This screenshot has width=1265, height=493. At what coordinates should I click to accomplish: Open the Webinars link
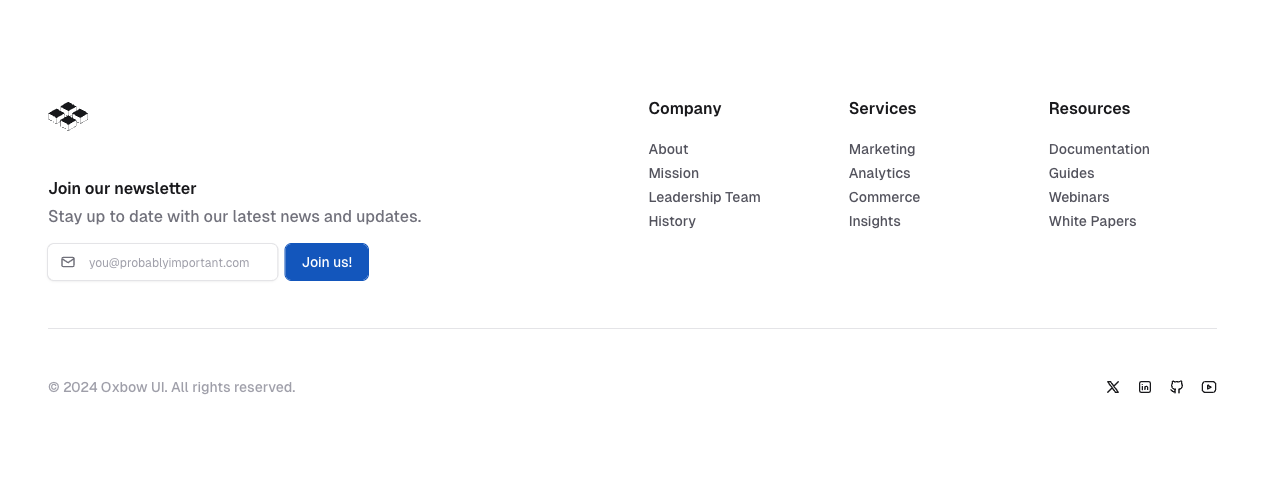(1078, 197)
